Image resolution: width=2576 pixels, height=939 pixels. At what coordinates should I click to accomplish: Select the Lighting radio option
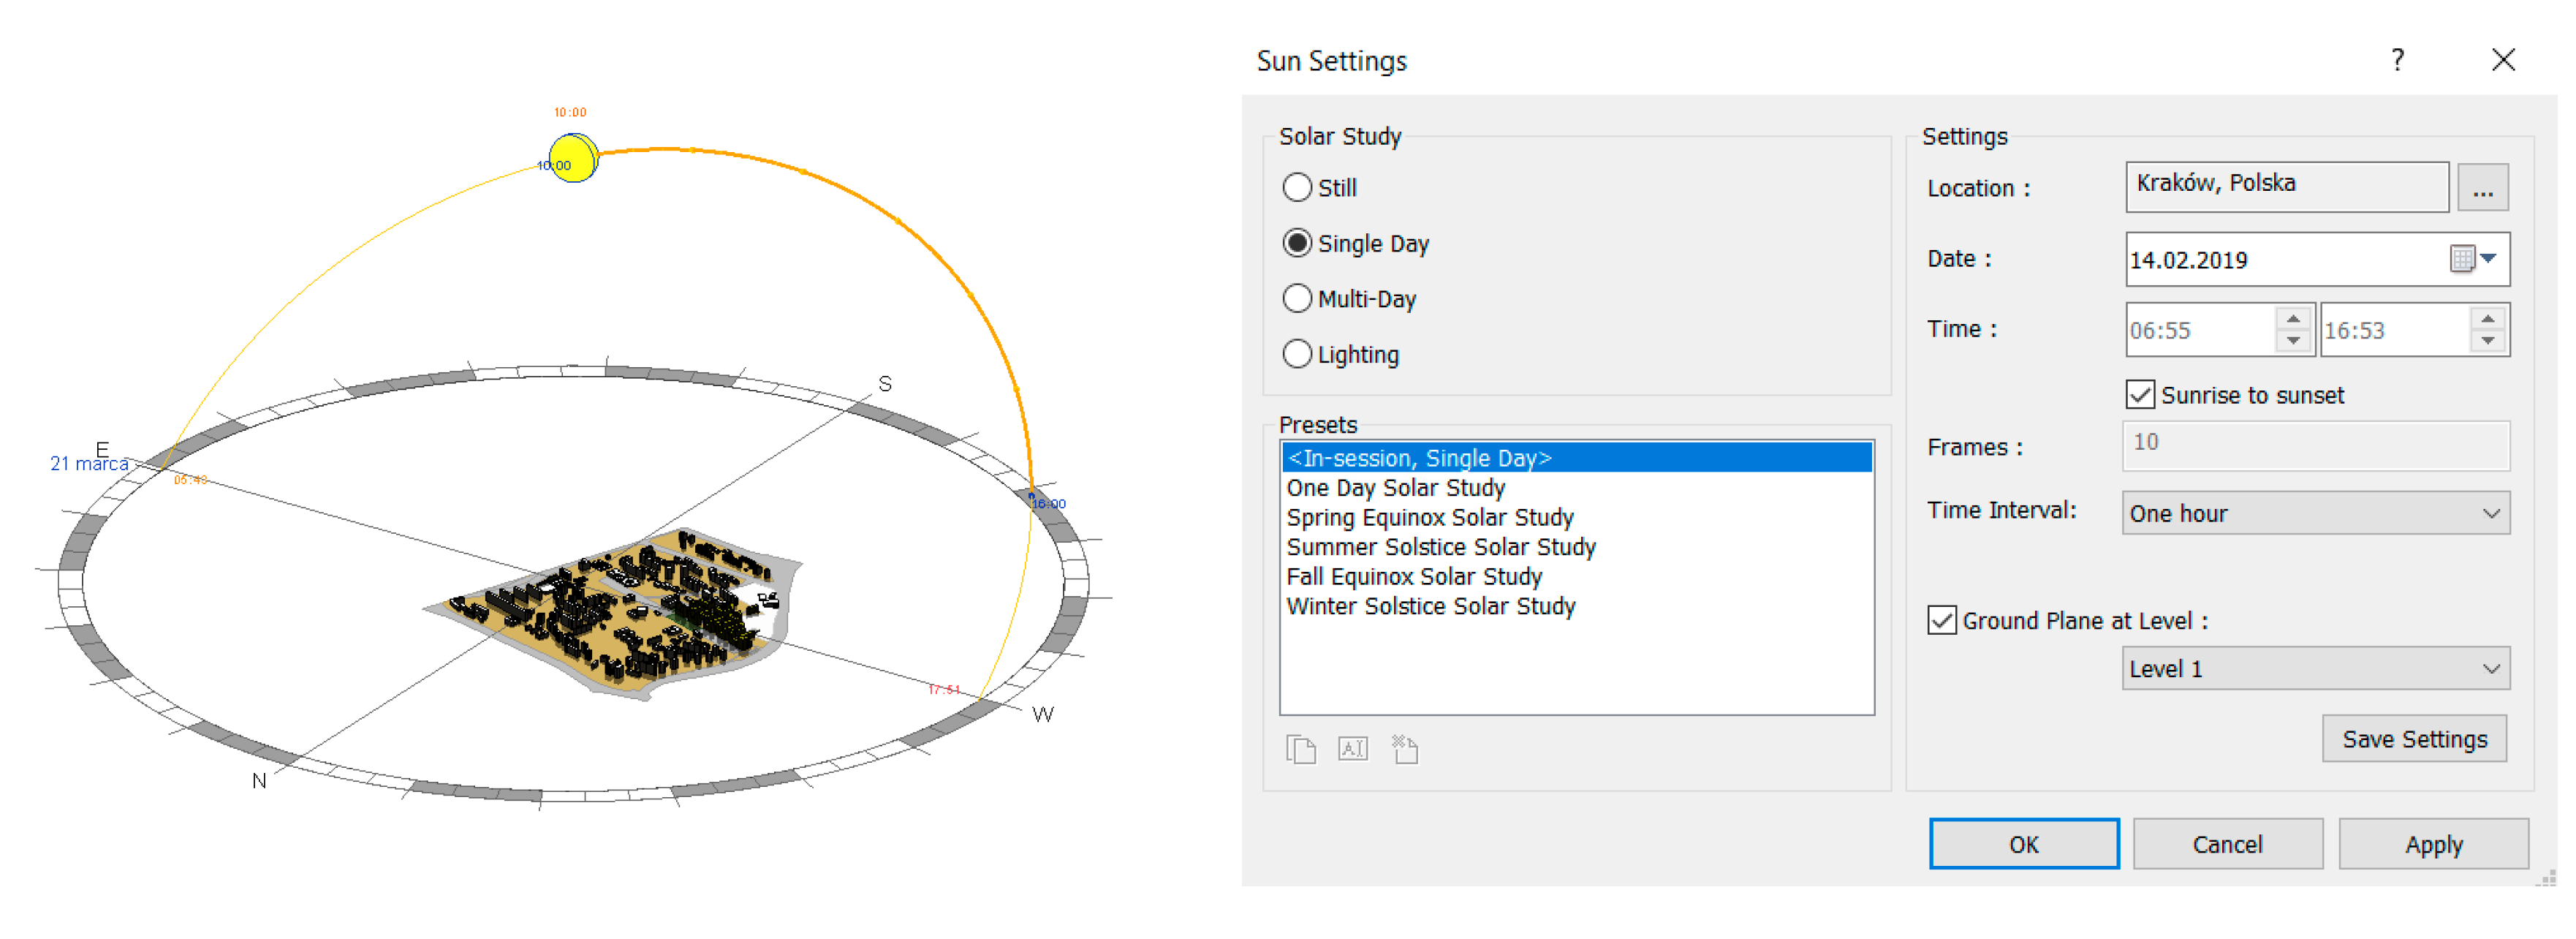pyautogui.click(x=1297, y=354)
